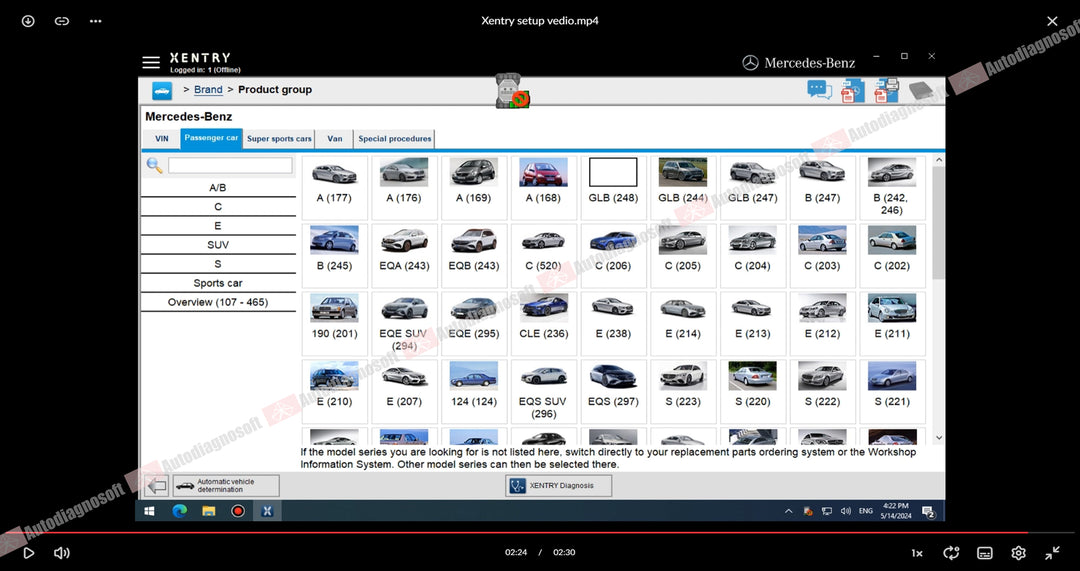Switch to the VIN tab
Viewport: 1080px width, 571px height.
point(162,138)
